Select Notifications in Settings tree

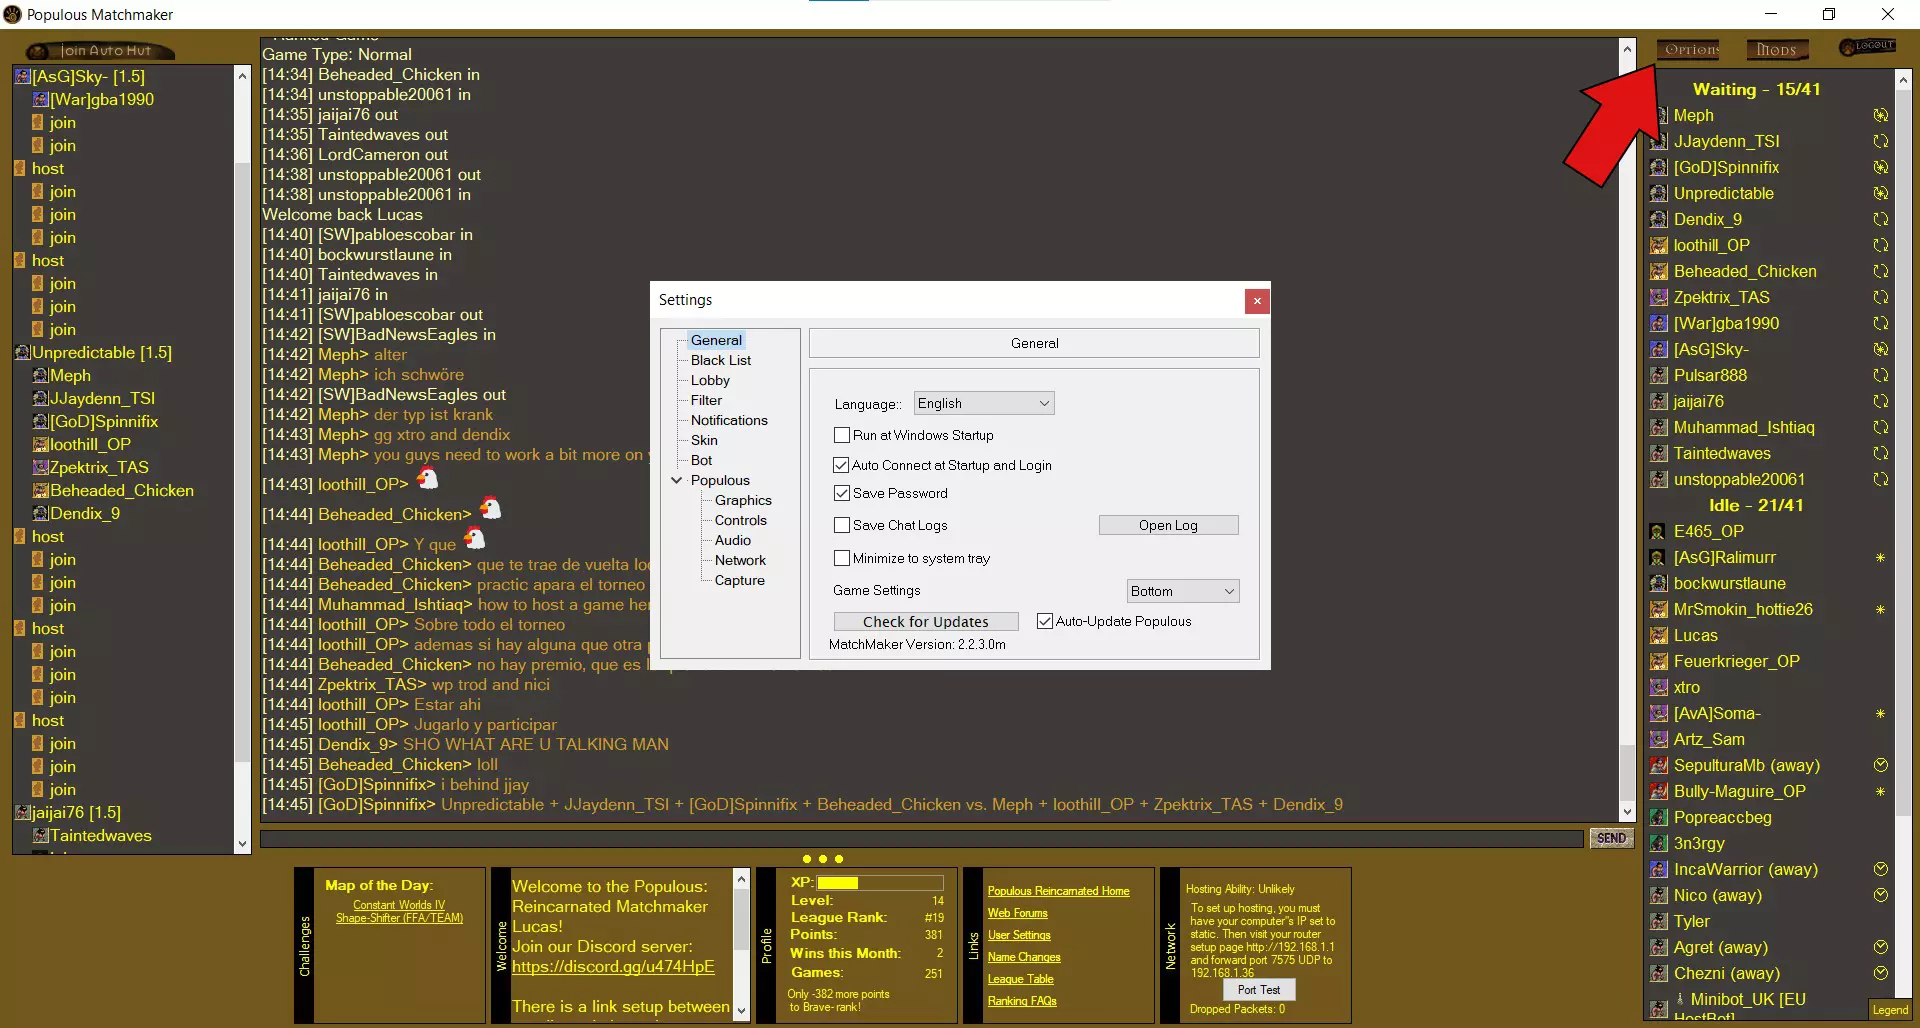729,420
